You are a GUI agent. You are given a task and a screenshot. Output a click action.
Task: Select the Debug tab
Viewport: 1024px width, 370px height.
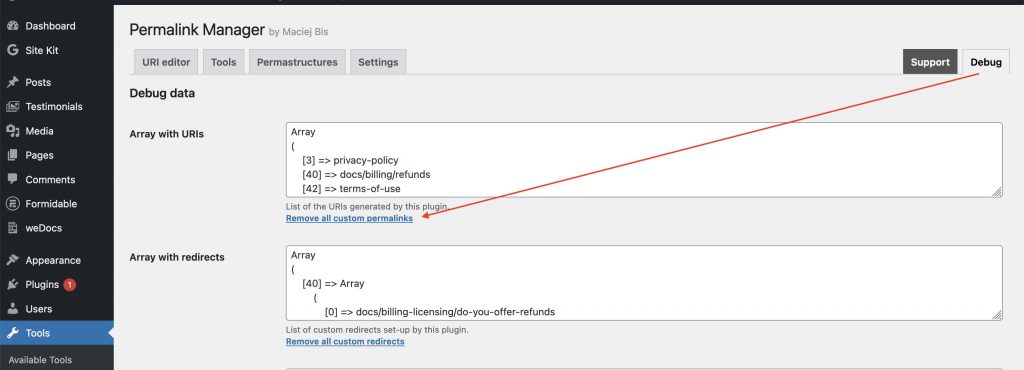985,62
